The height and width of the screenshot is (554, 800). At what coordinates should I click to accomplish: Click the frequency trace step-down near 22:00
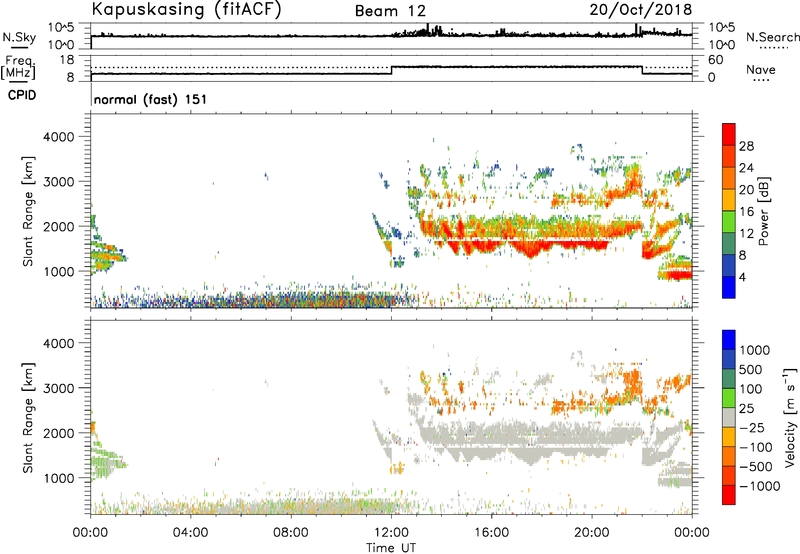click(642, 70)
